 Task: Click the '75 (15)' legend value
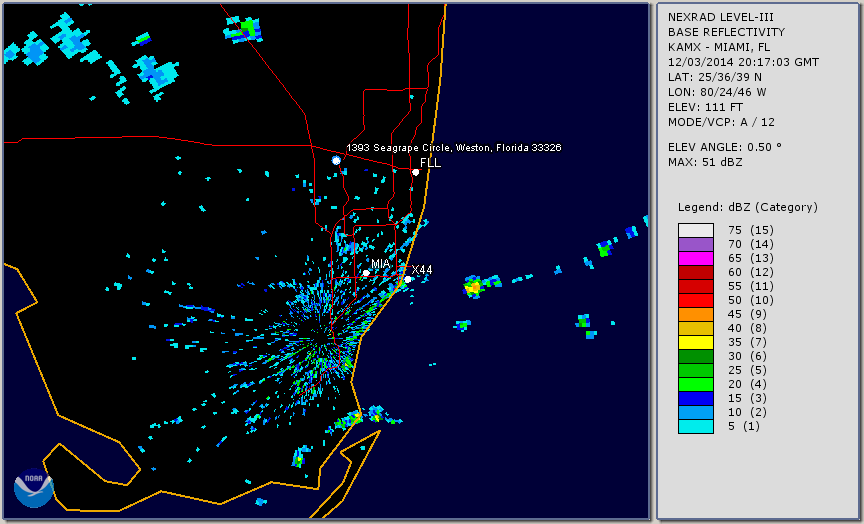click(750, 230)
